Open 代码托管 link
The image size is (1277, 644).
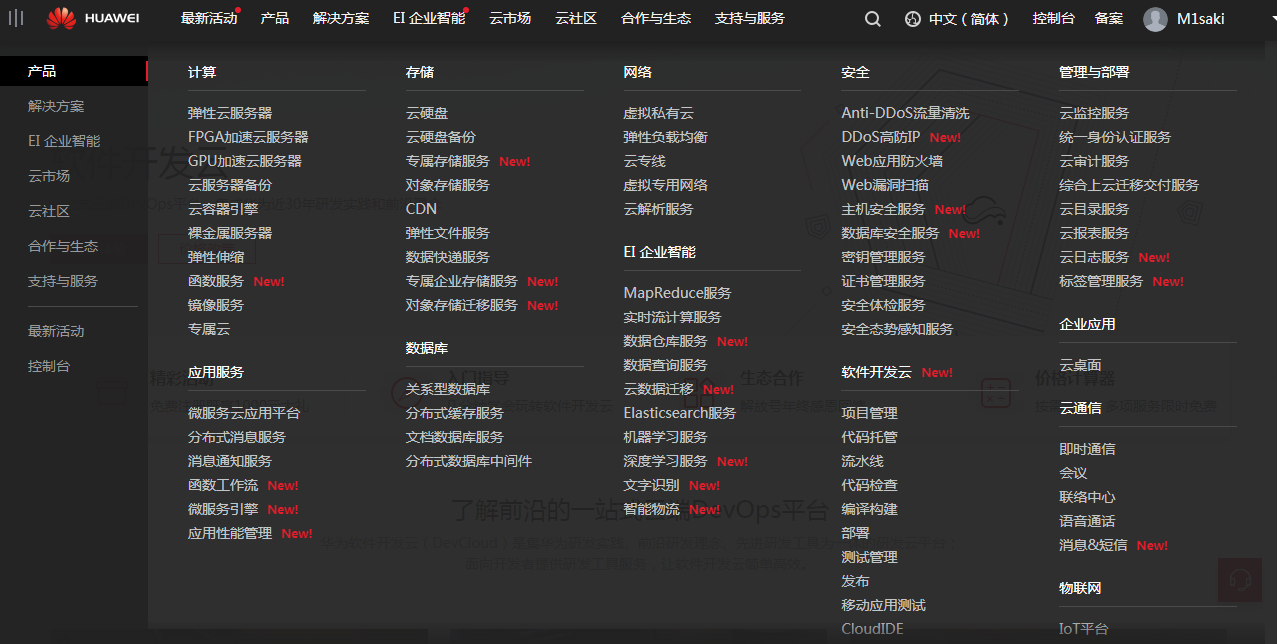[x=869, y=437]
